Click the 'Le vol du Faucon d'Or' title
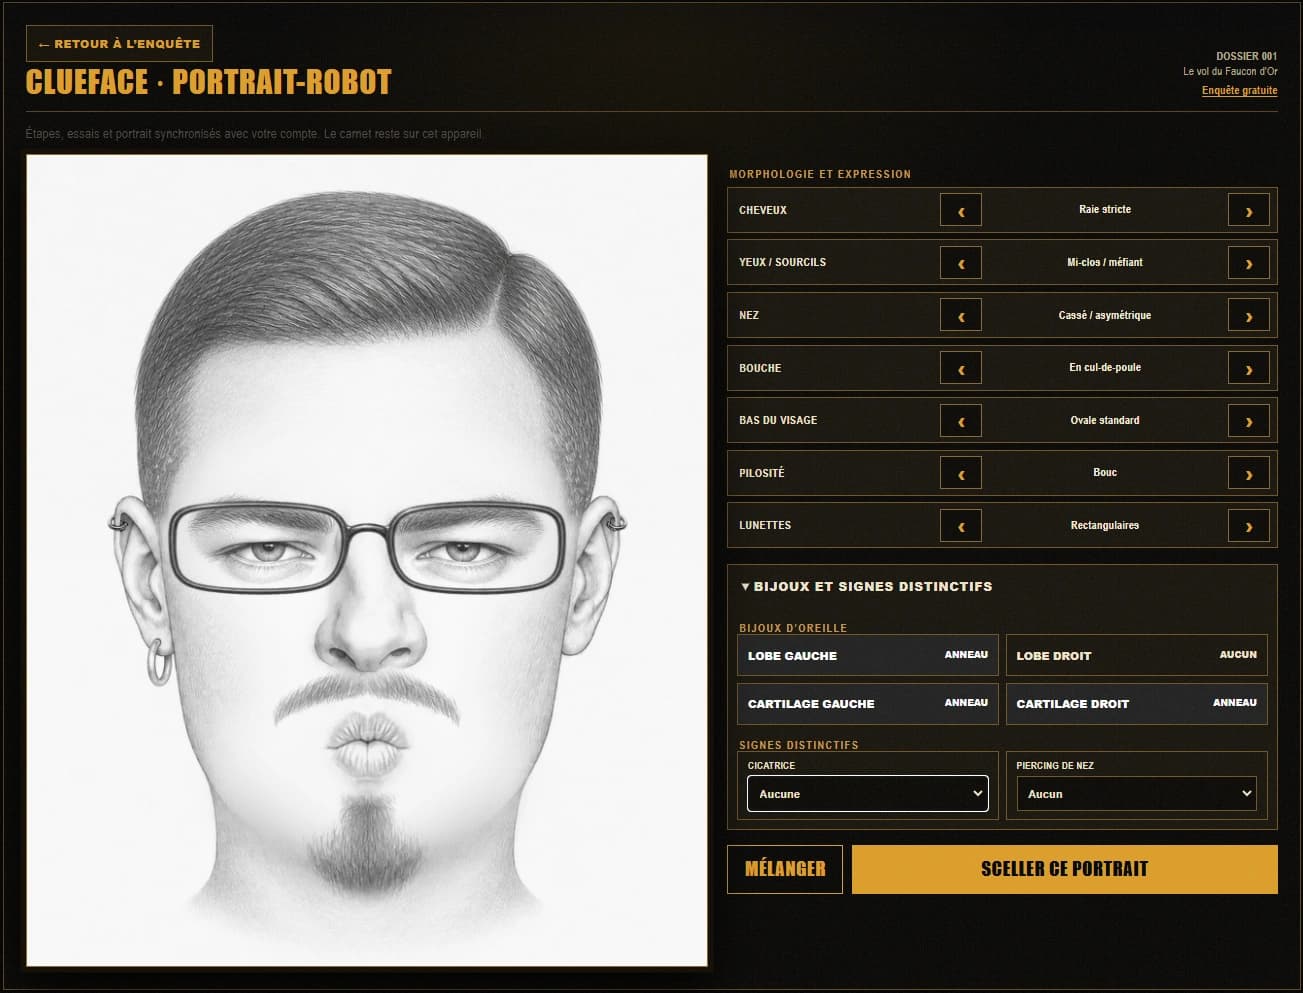This screenshot has width=1303, height=993. pyautogui.click(x=1230, y=72)
